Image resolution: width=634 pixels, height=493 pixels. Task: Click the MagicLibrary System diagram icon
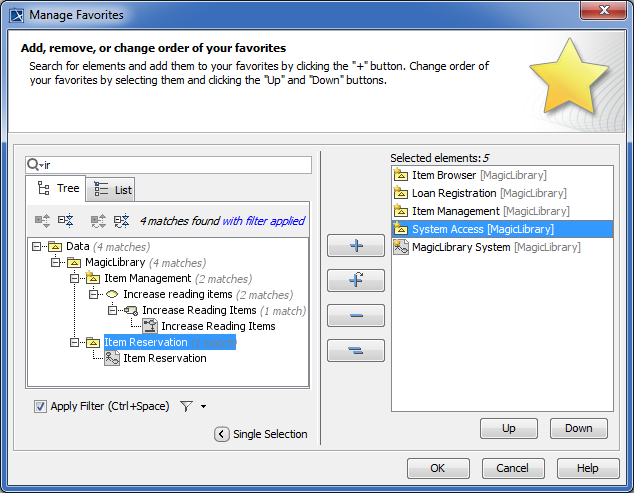[x=401, y=247]
